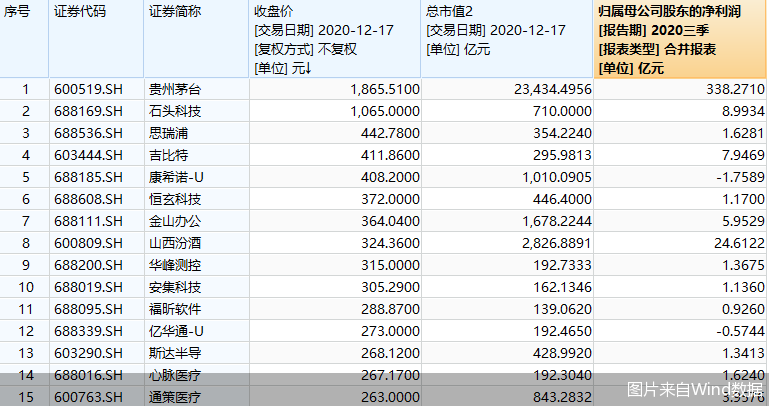Click row number 7
Image resolution: width=769 pixels, height=406 pixels.
coord(26,221)
